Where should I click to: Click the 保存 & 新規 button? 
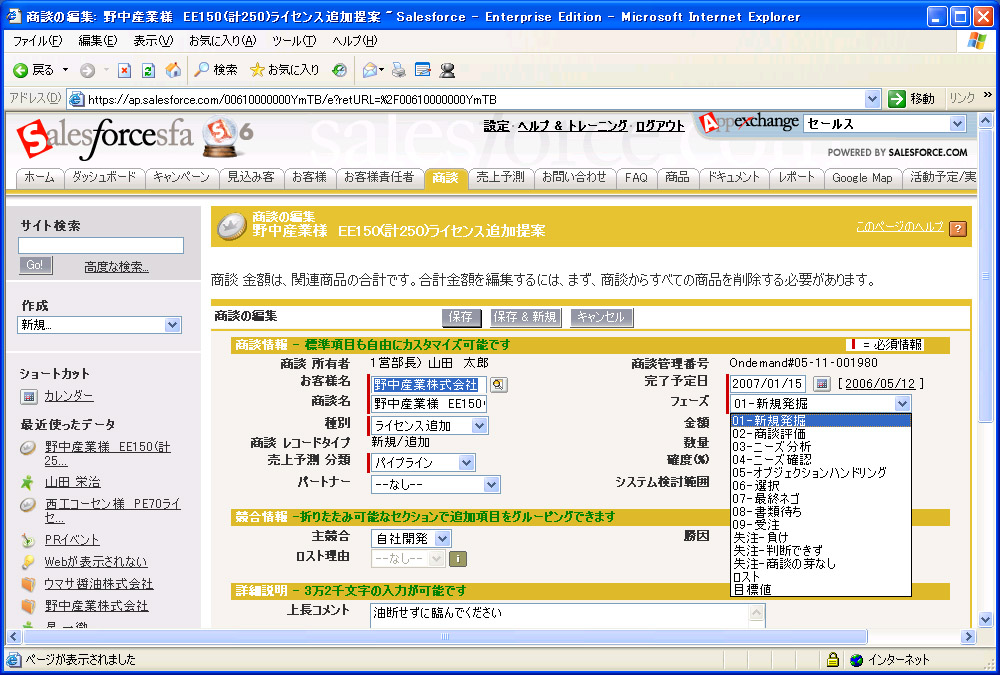[x=525, y=317]
